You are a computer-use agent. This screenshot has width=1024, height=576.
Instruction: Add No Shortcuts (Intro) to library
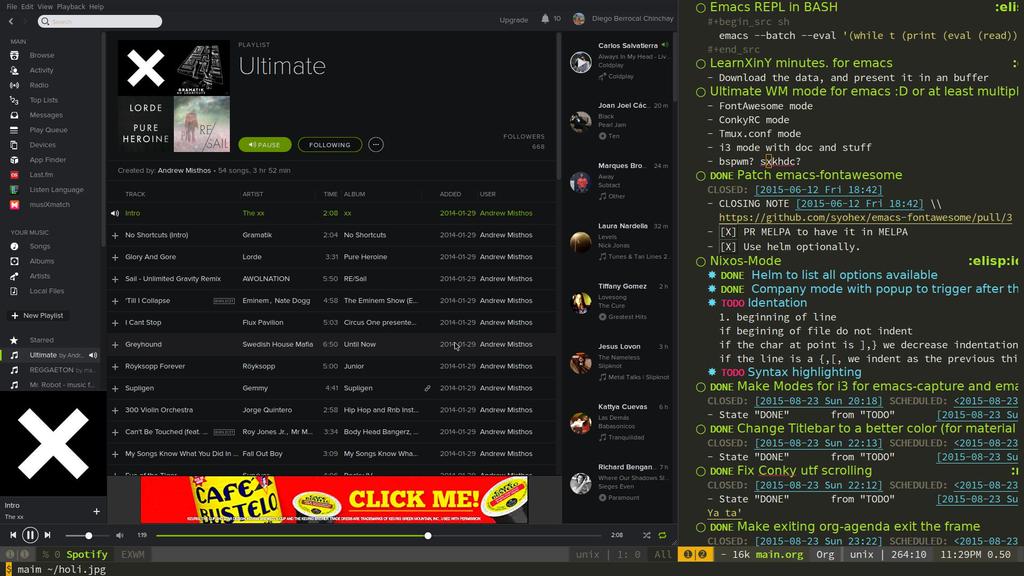[x=115, y=235]
